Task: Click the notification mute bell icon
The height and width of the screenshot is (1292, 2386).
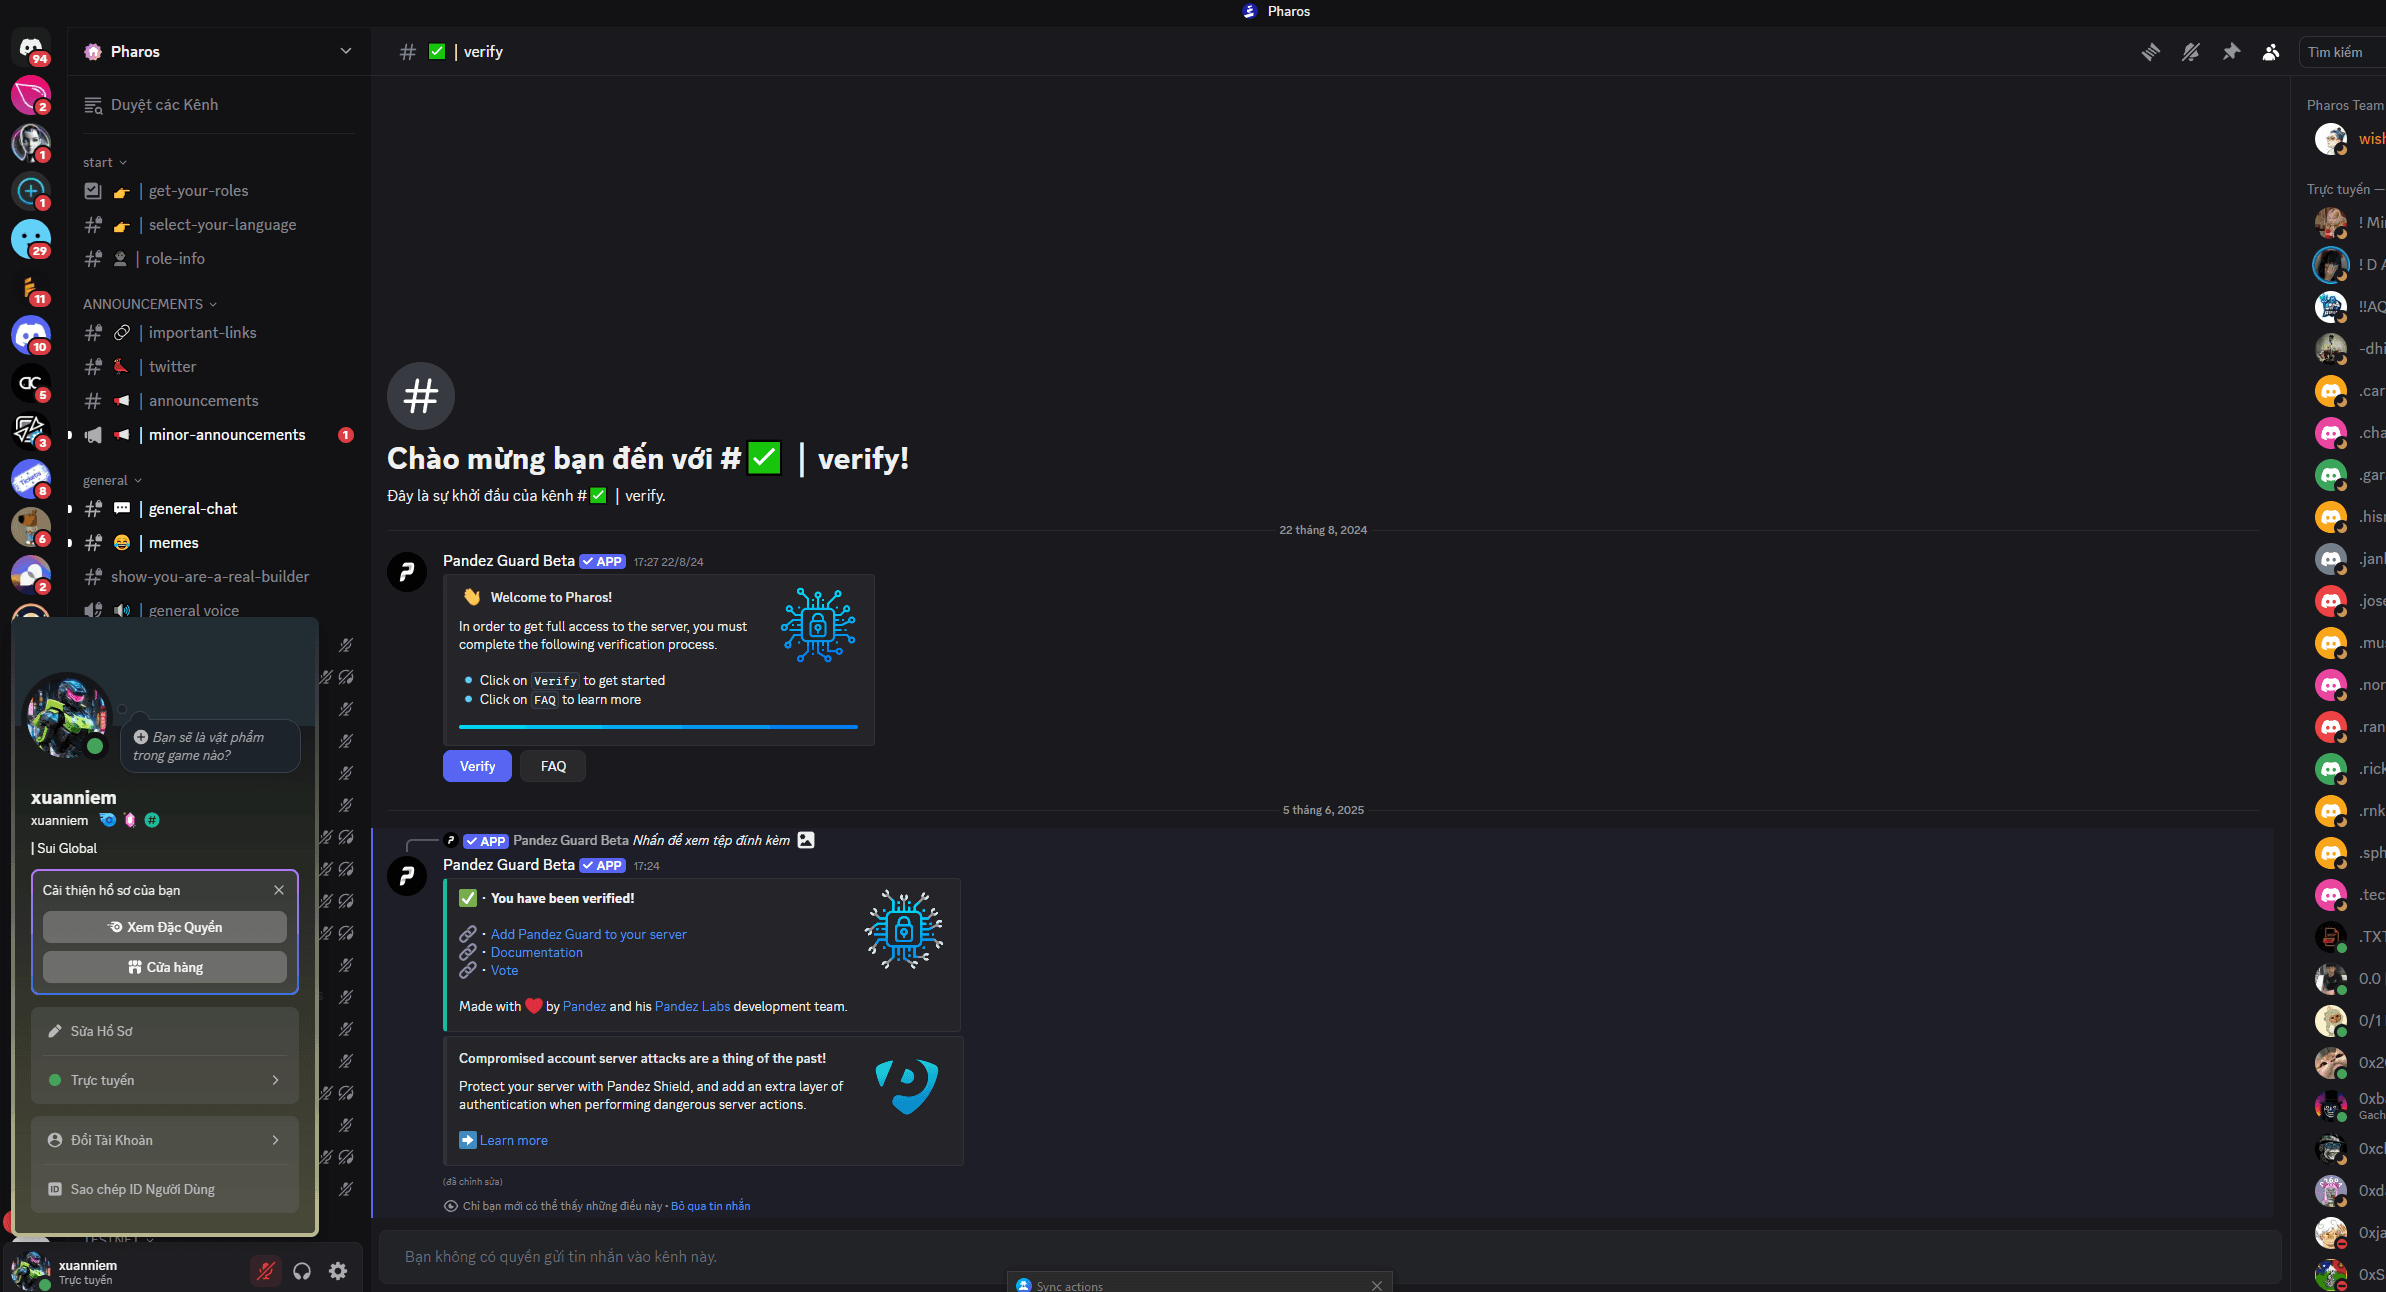Action: tap(2191, 52)
